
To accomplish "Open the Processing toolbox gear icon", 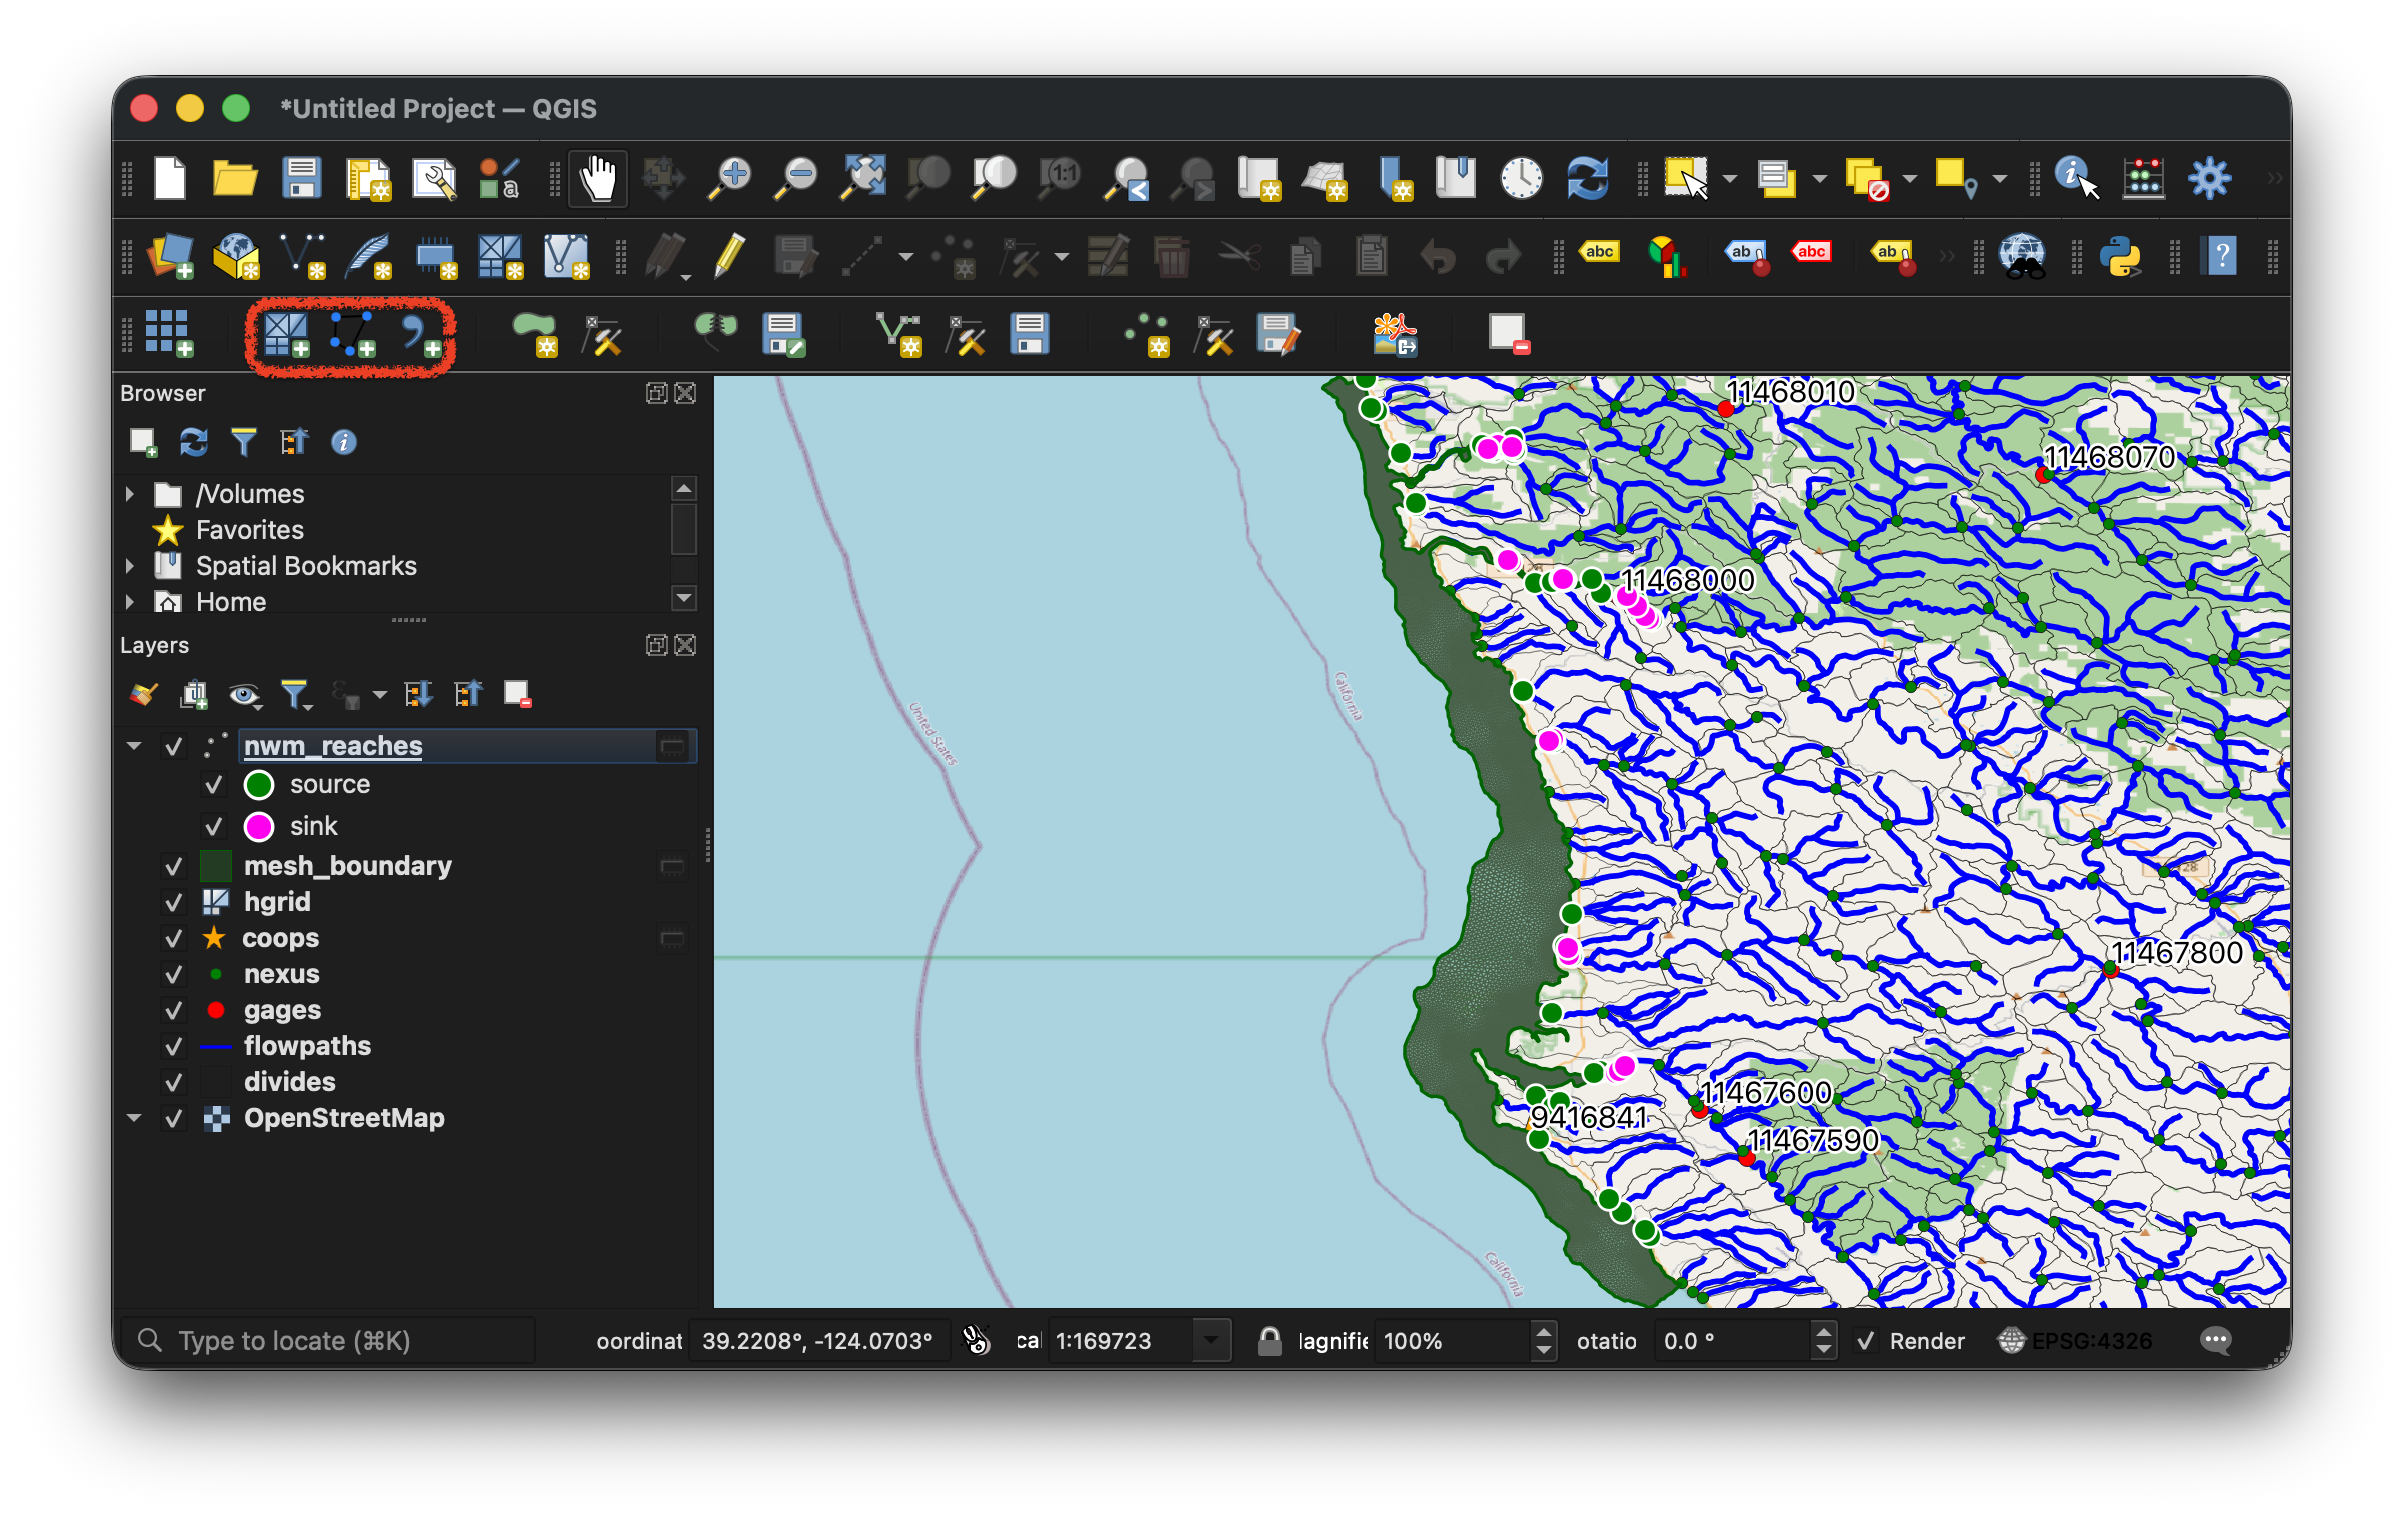I will pos(2209,179).
